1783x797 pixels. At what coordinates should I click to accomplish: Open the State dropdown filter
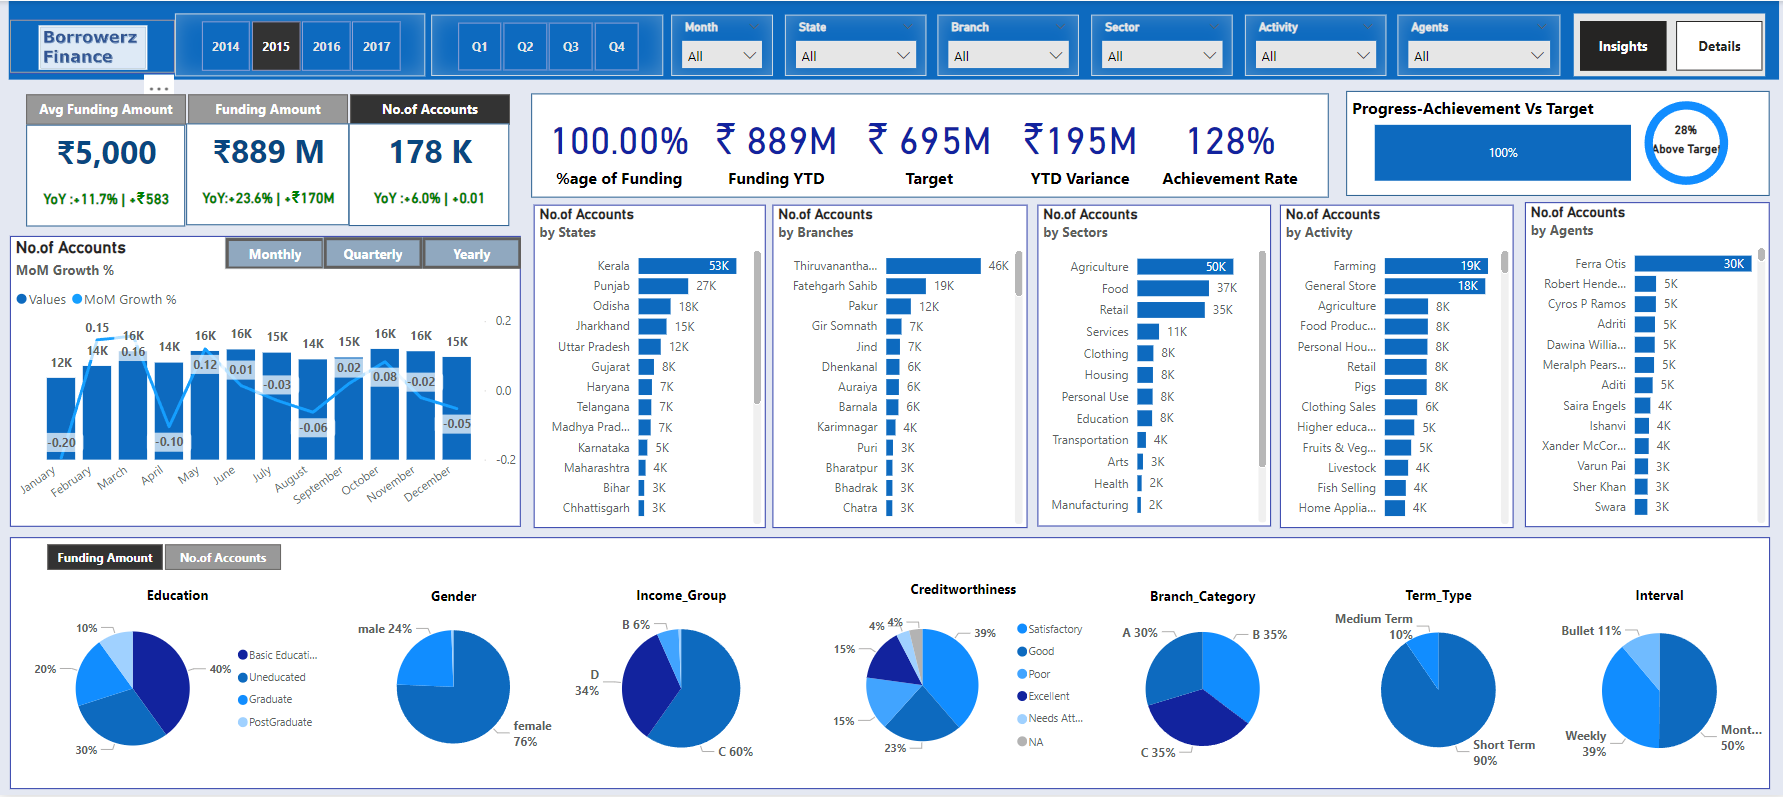pos(856,56)
